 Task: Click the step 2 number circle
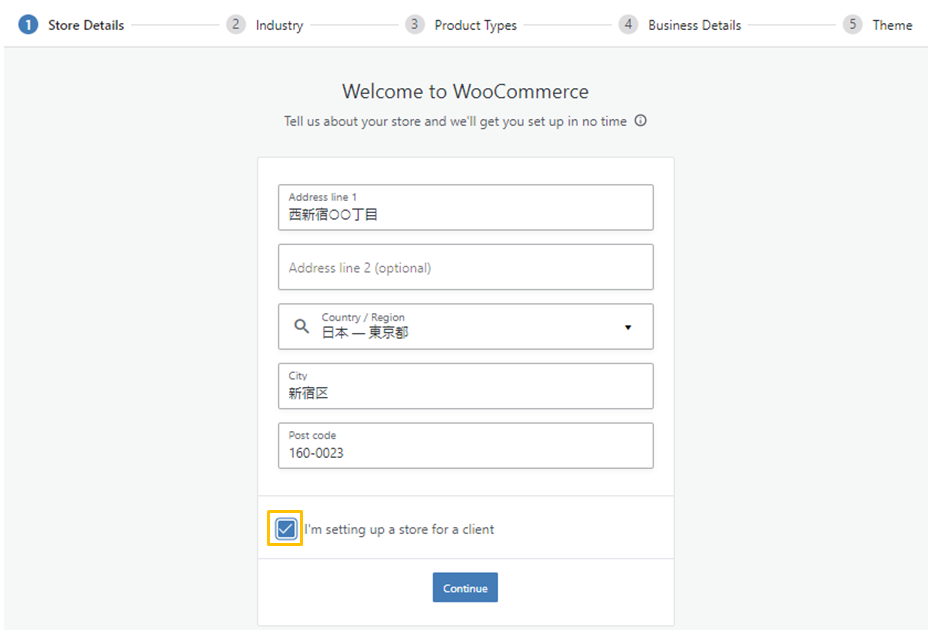[236, 25]
